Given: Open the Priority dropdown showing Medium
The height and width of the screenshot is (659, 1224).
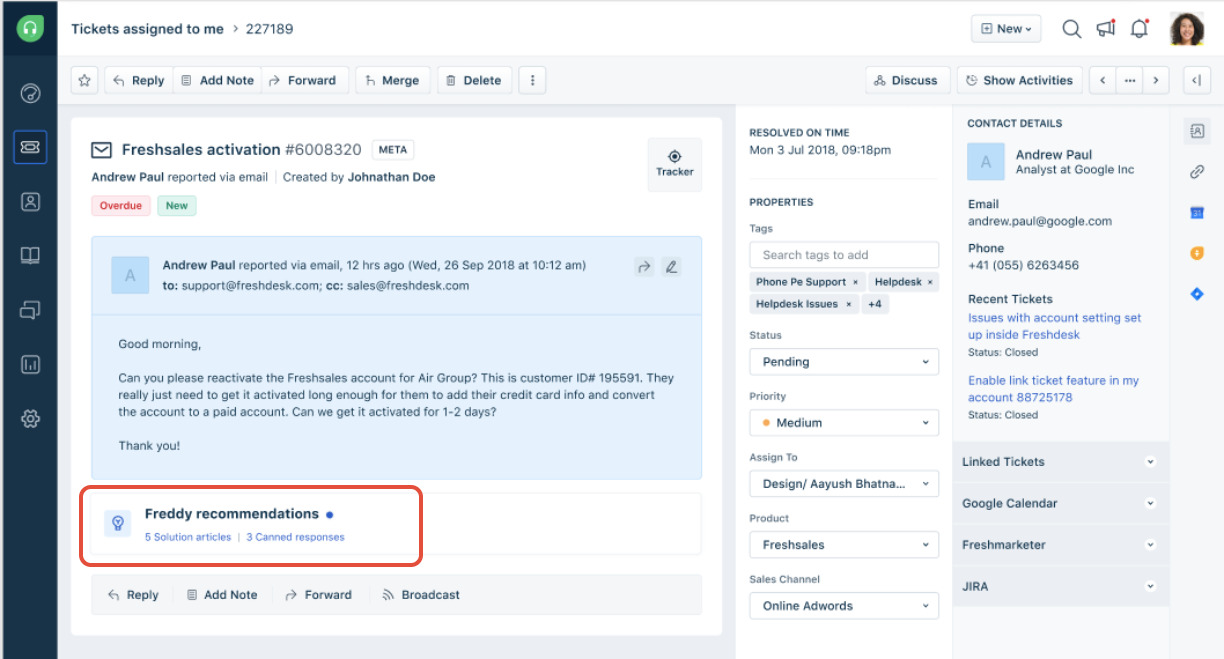Looking at the screenshot, I should (844, 423).
